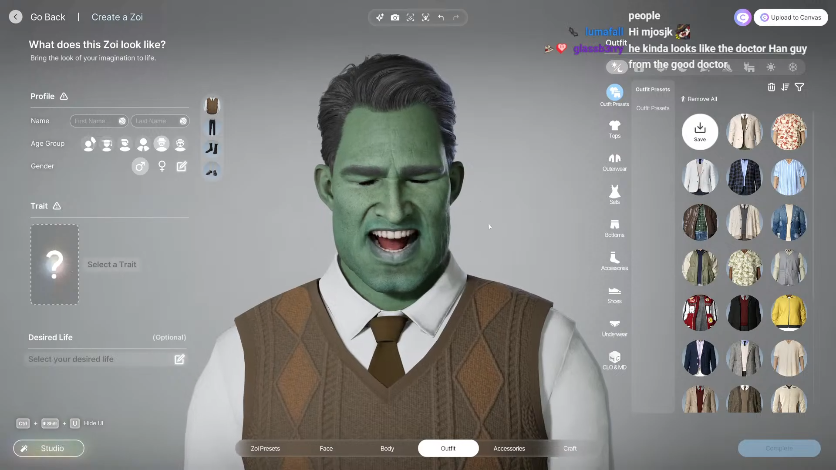Select the male gender option
The width and height of the screenshot is (836, 470).
[x=141, y=166]
